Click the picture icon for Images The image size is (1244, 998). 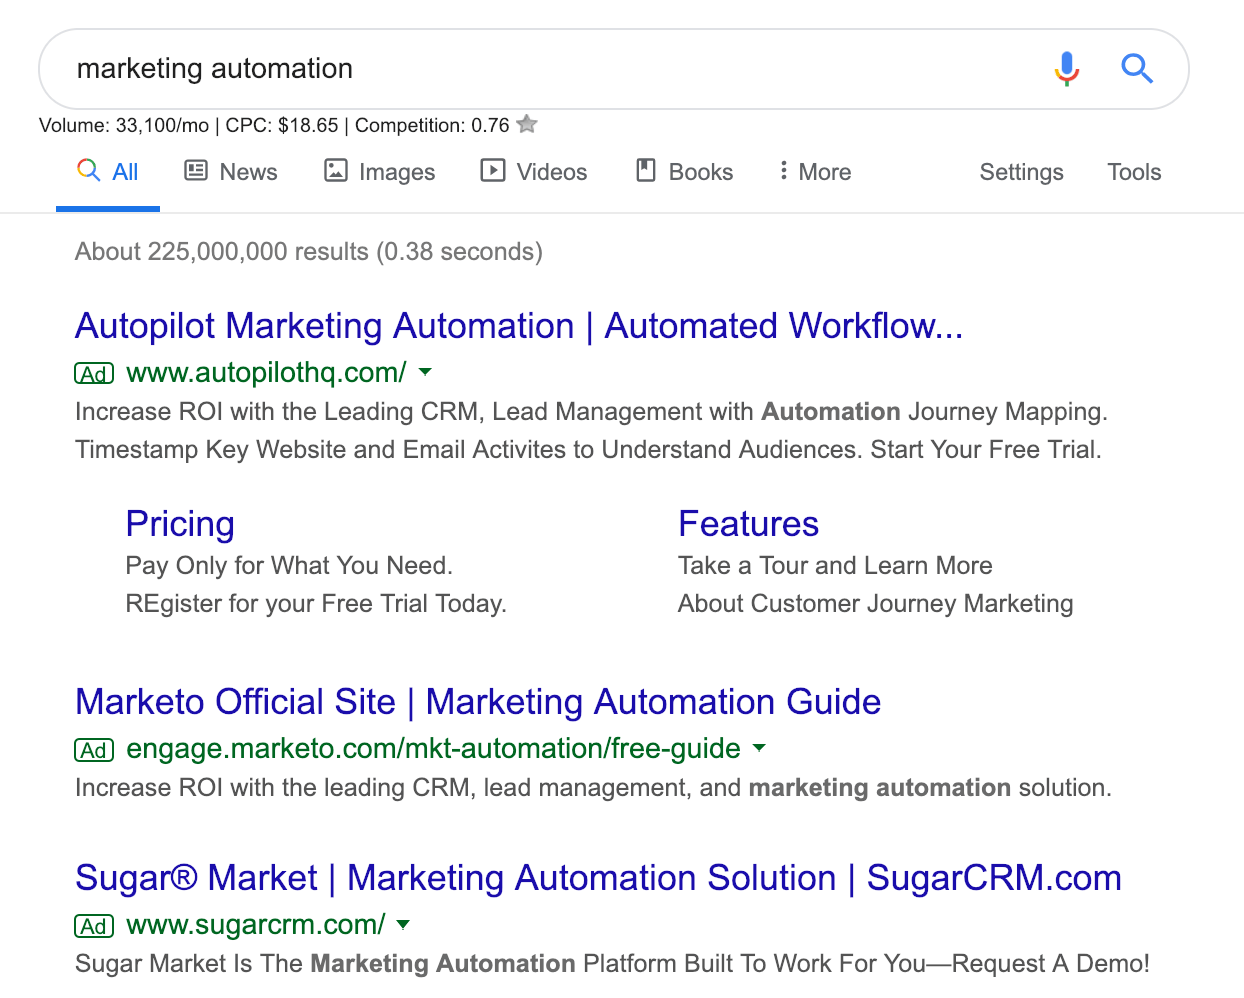336,171
